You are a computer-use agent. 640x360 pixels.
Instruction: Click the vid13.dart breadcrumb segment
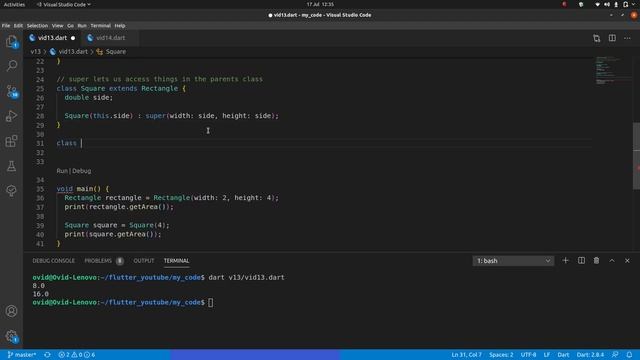coord(69,52)
